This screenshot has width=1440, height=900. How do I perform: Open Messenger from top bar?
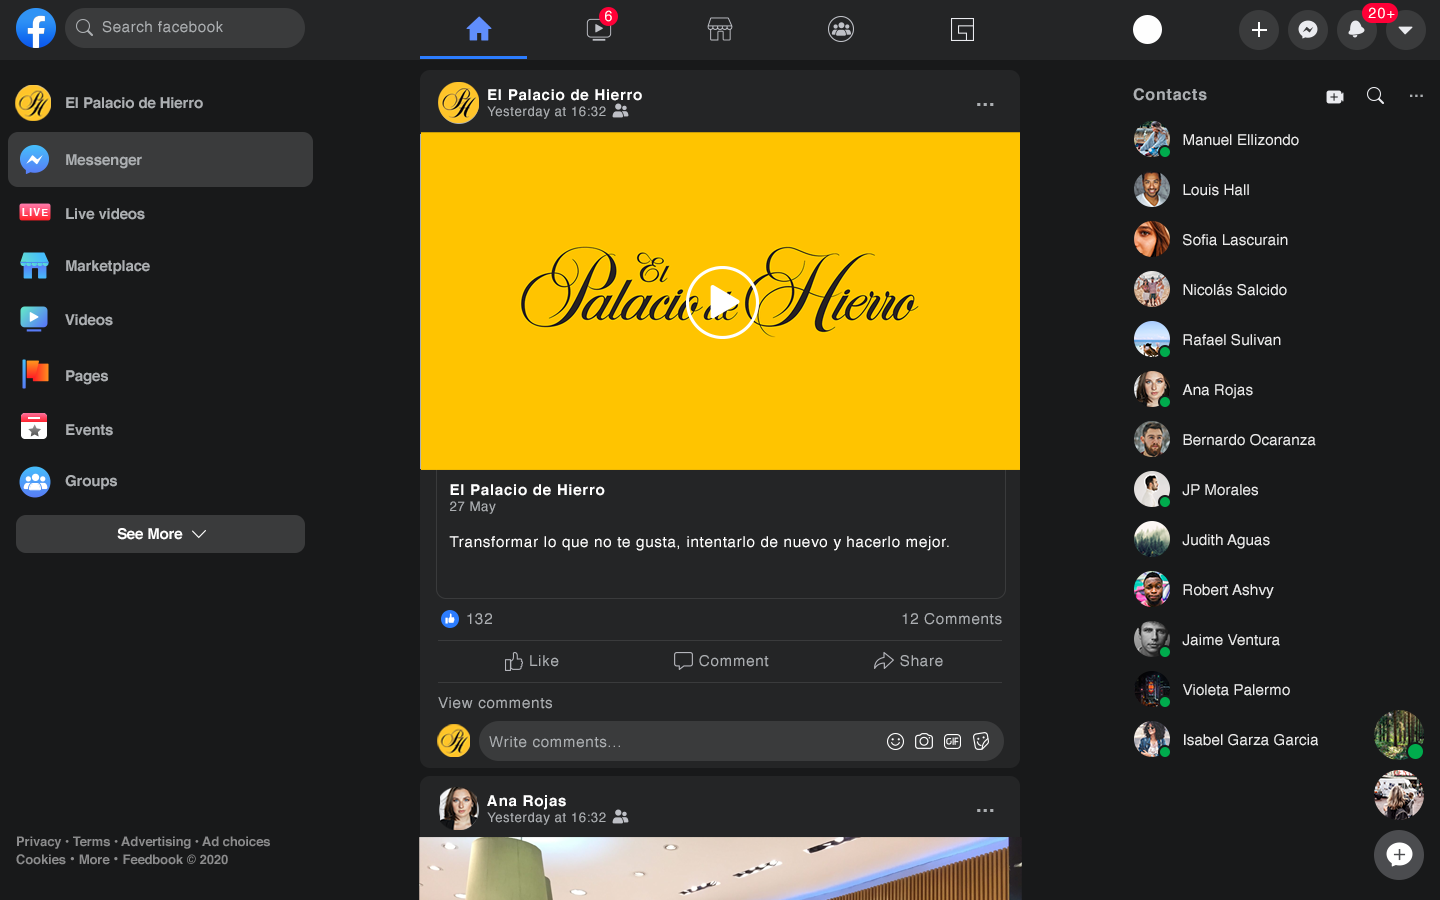1307,30
